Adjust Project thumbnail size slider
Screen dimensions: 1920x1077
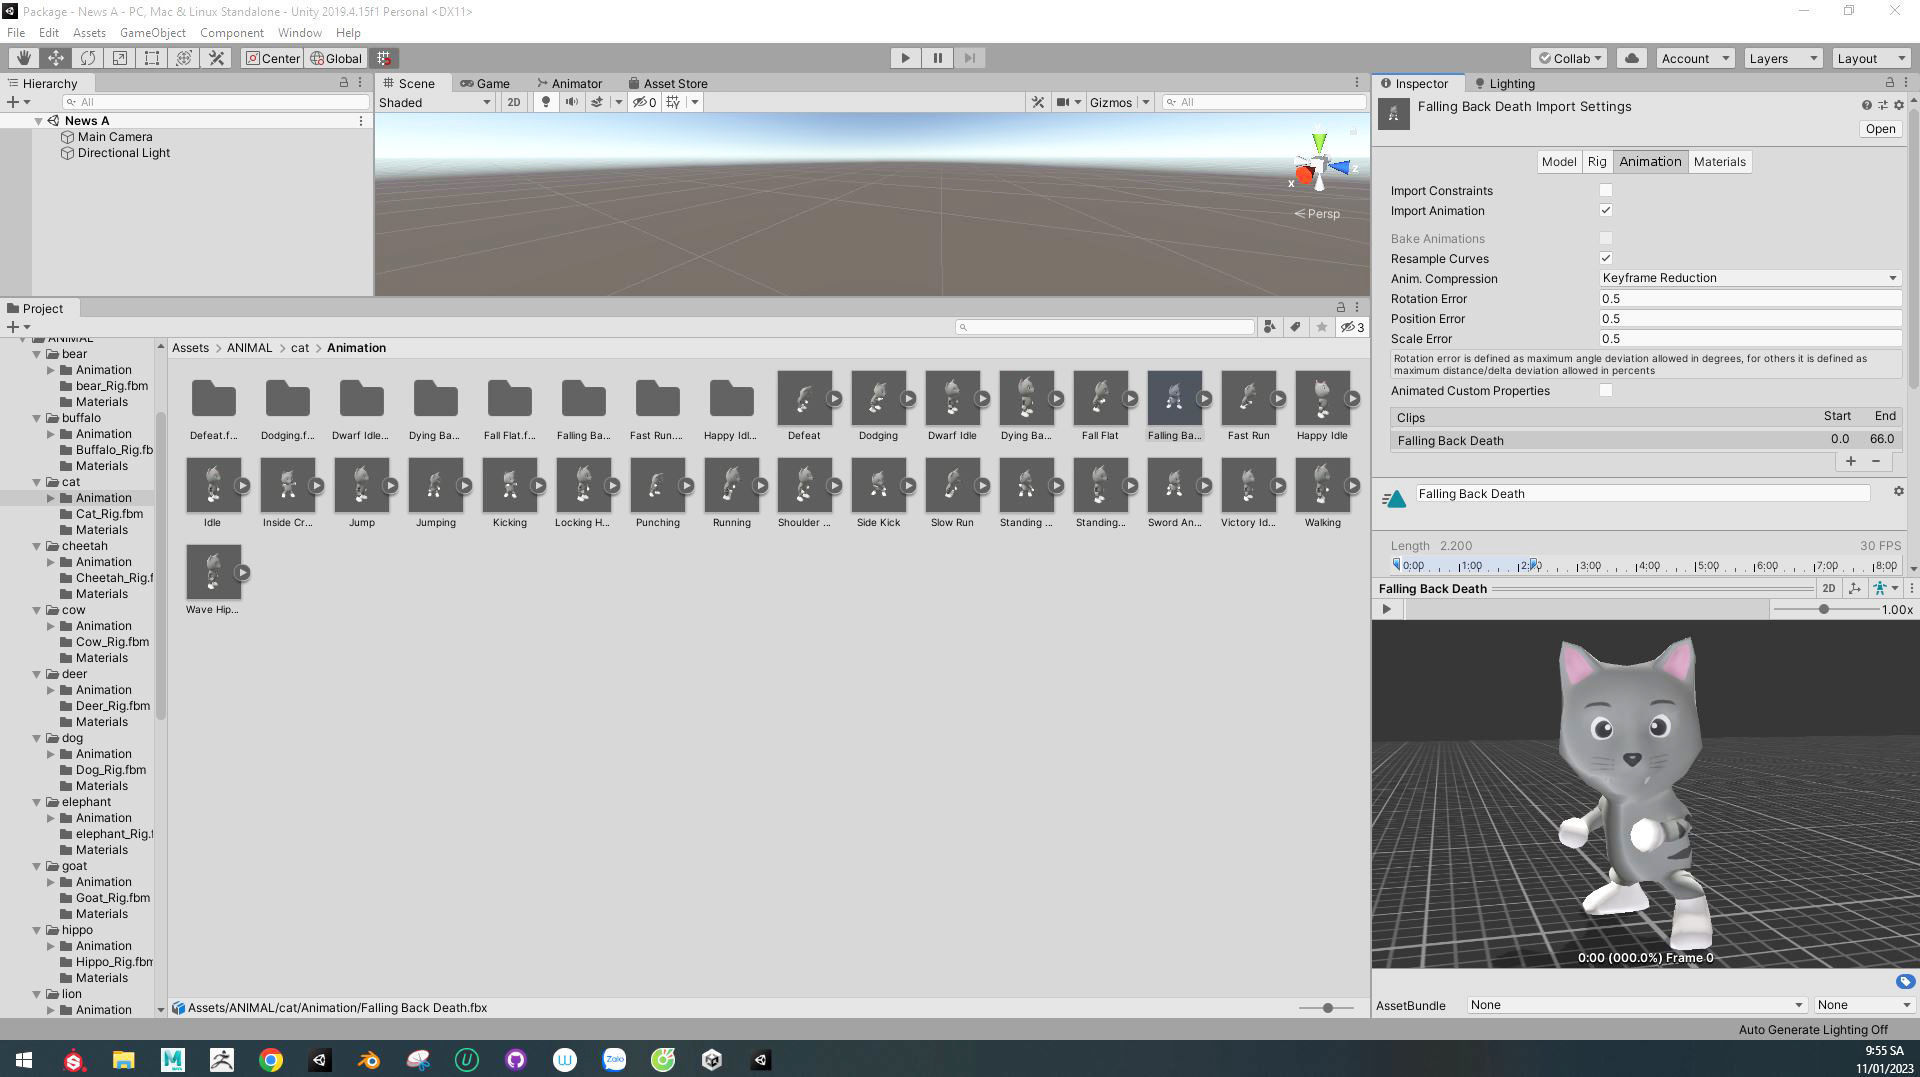[x=1326, y=1008]
